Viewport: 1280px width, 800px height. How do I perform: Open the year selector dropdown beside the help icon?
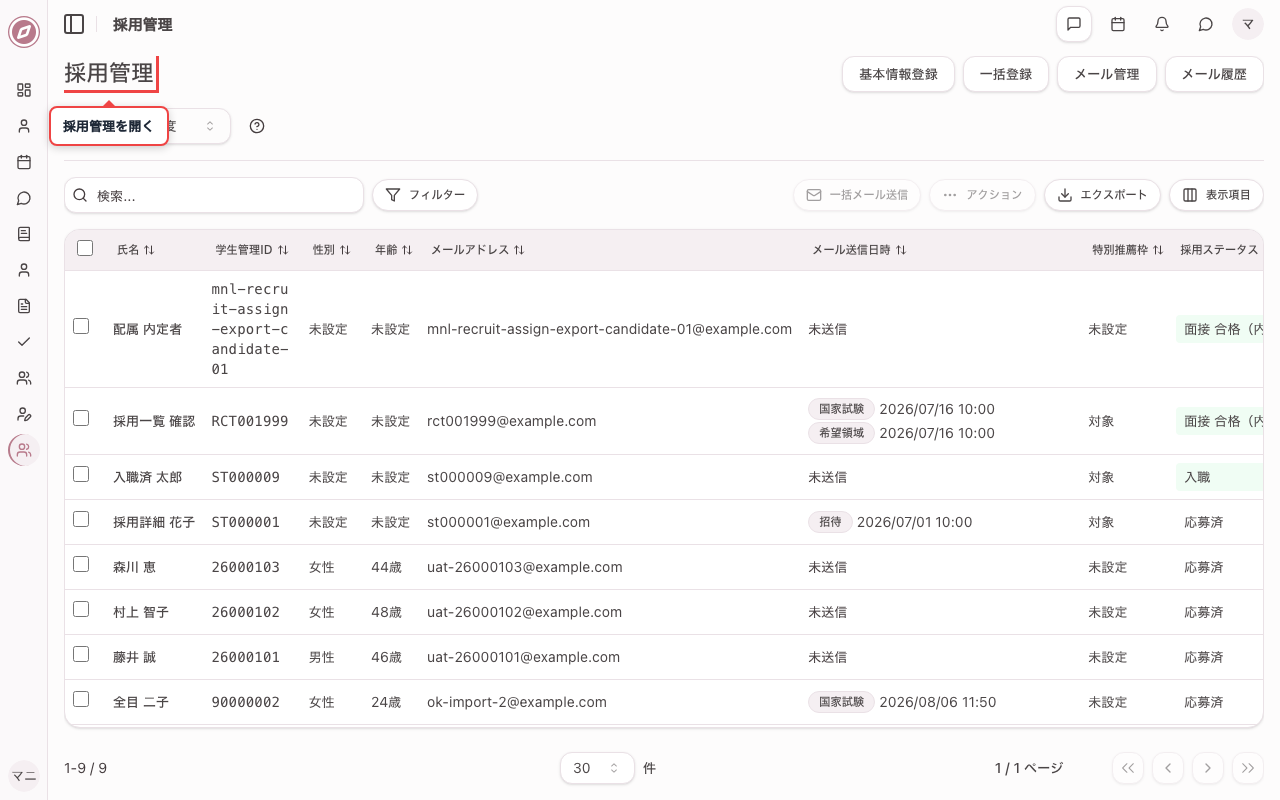click(199, 126)
